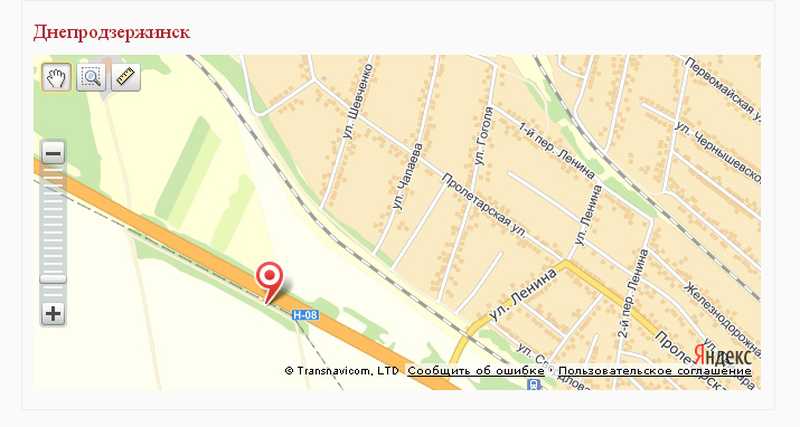800x427 pixels.
Task: Click the Первомайская ул. street label
Action: click(x=723, y=90)
